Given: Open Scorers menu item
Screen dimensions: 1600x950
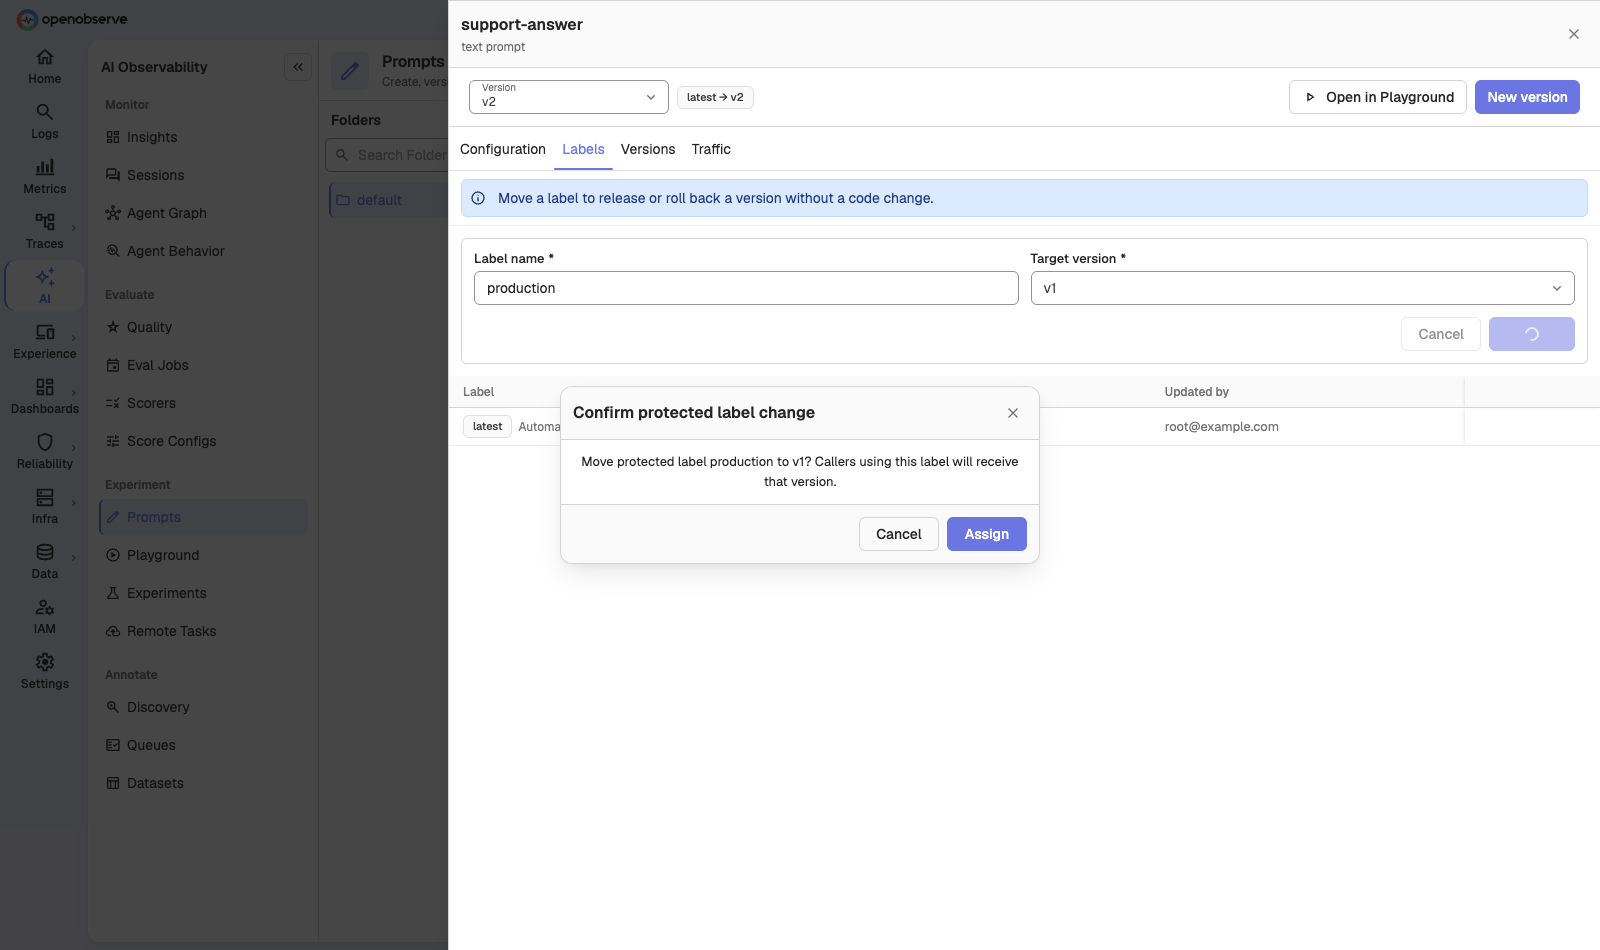Looking at the screenshot, I should pos(203,403).
